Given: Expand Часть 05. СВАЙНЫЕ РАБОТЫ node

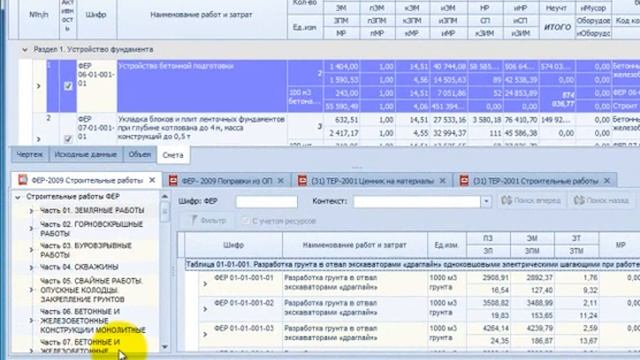Looking at the screenshot, I should [x=31, y=290].
